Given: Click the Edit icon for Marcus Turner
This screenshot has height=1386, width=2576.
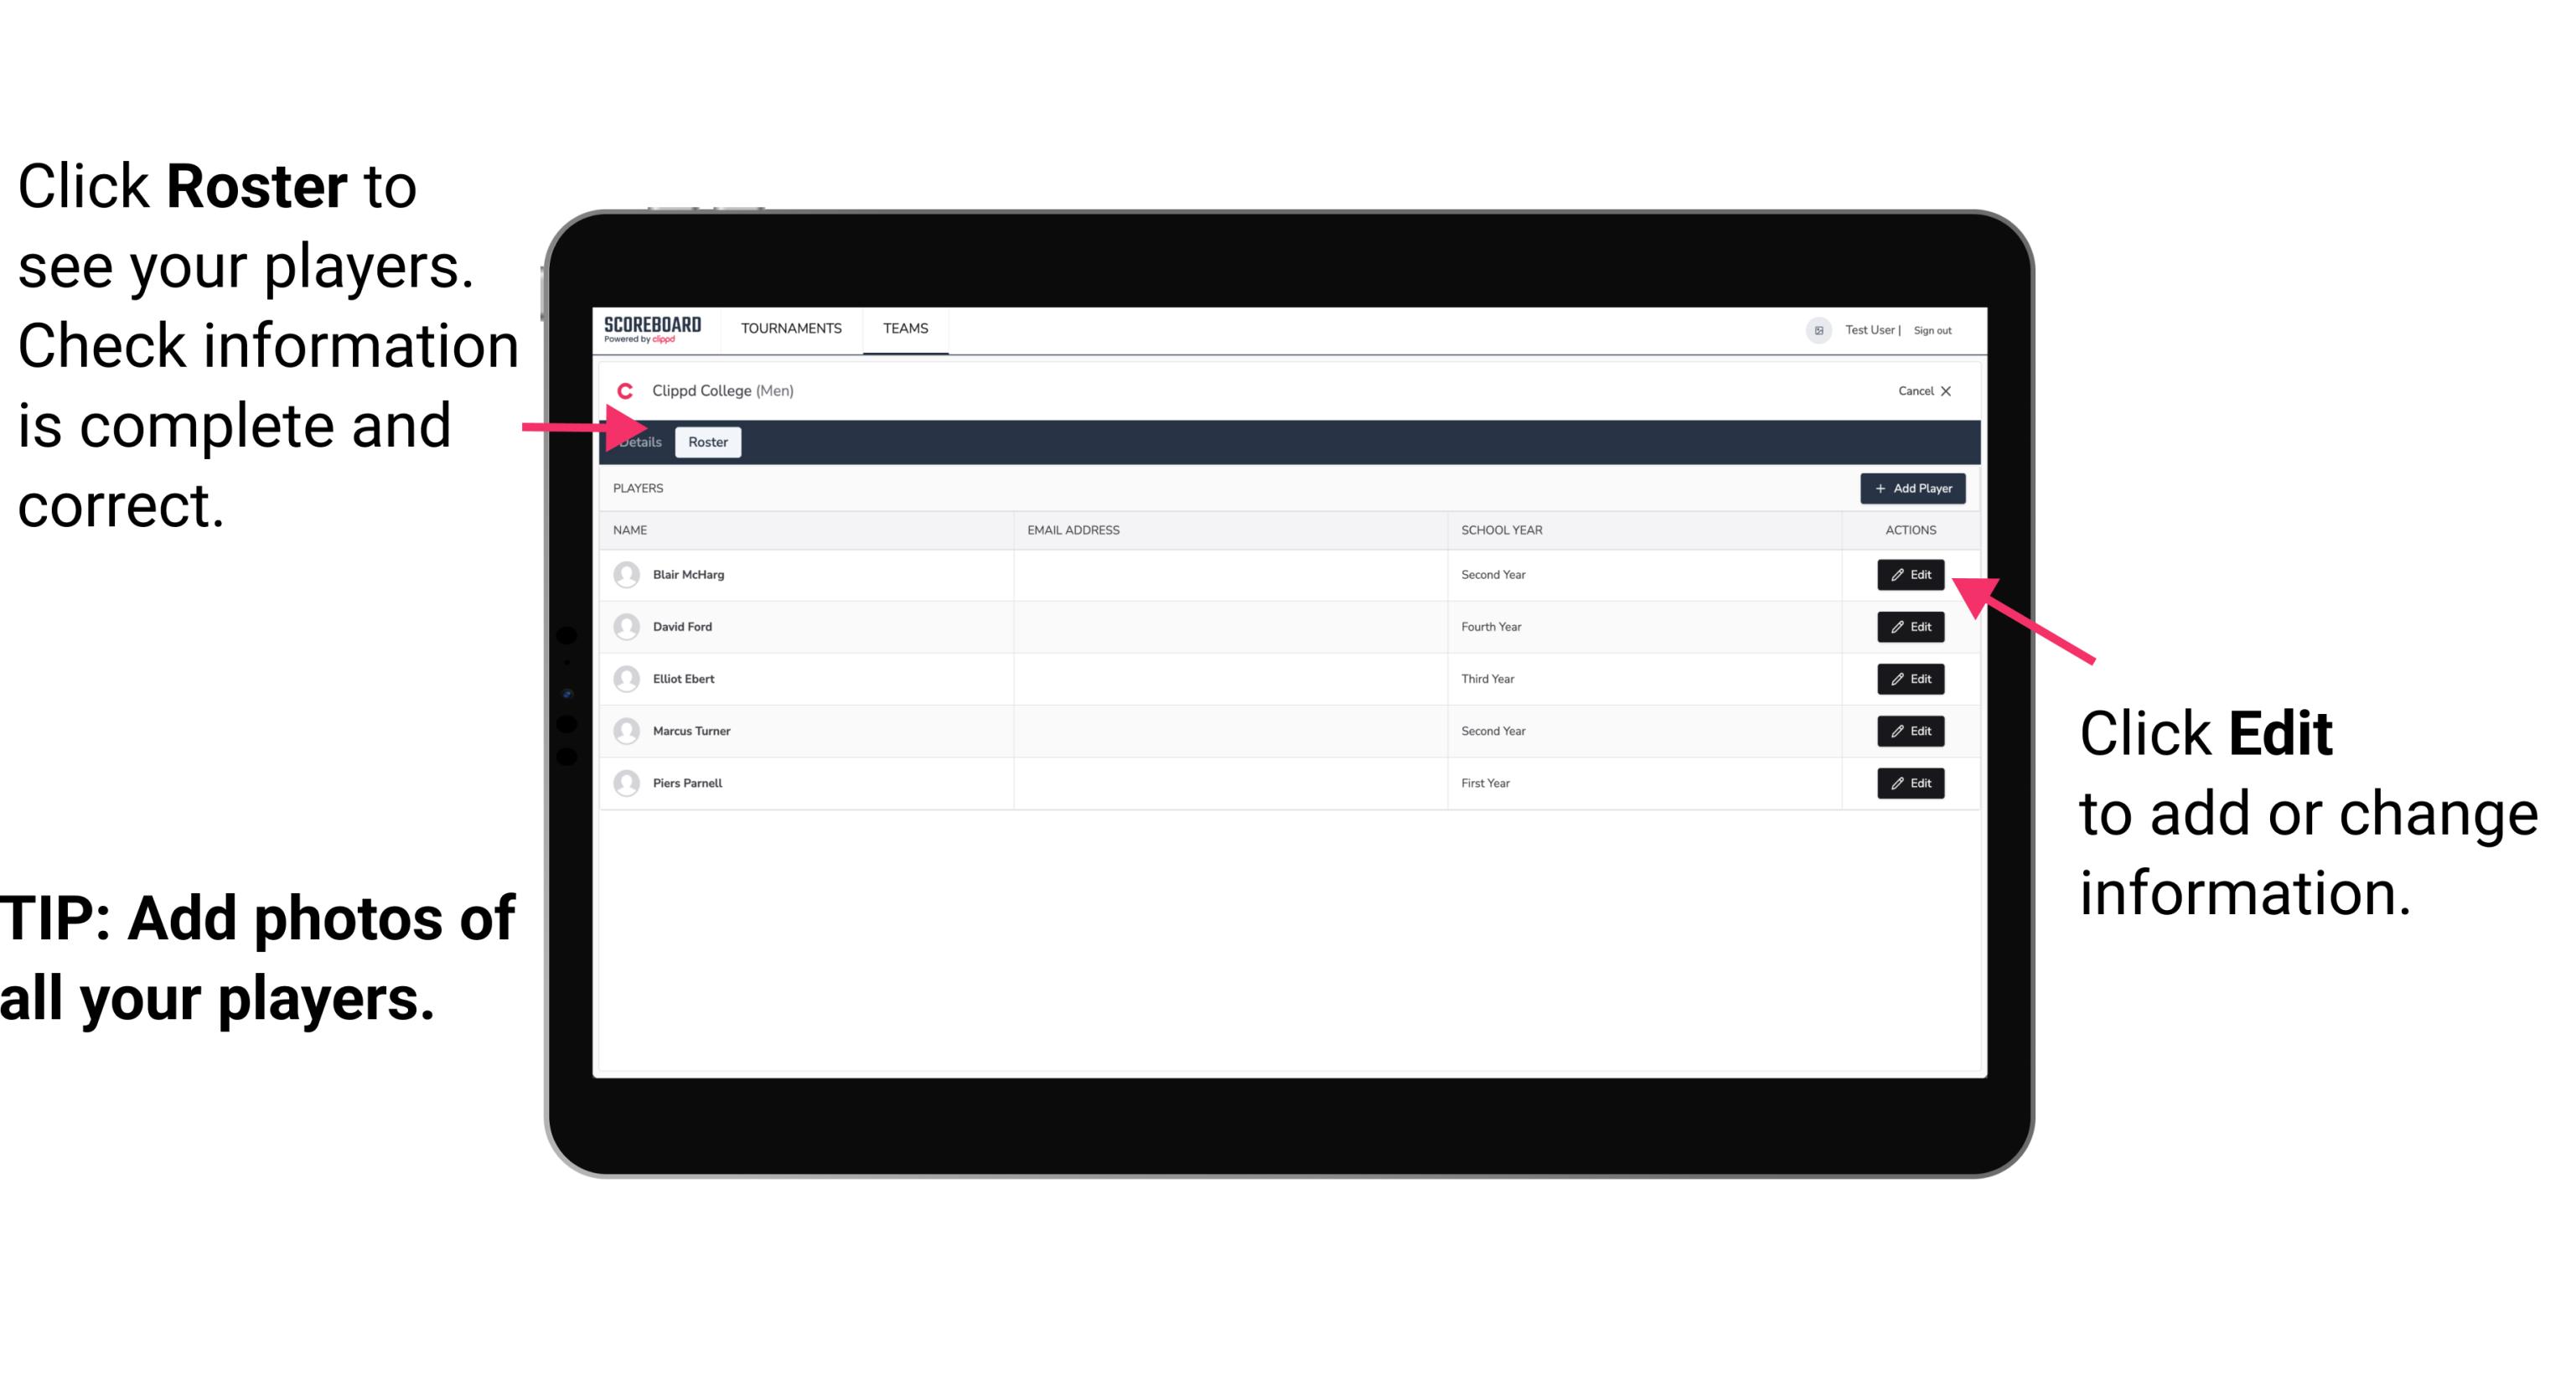Looking at the screenshot, I should pos(1911,731).
